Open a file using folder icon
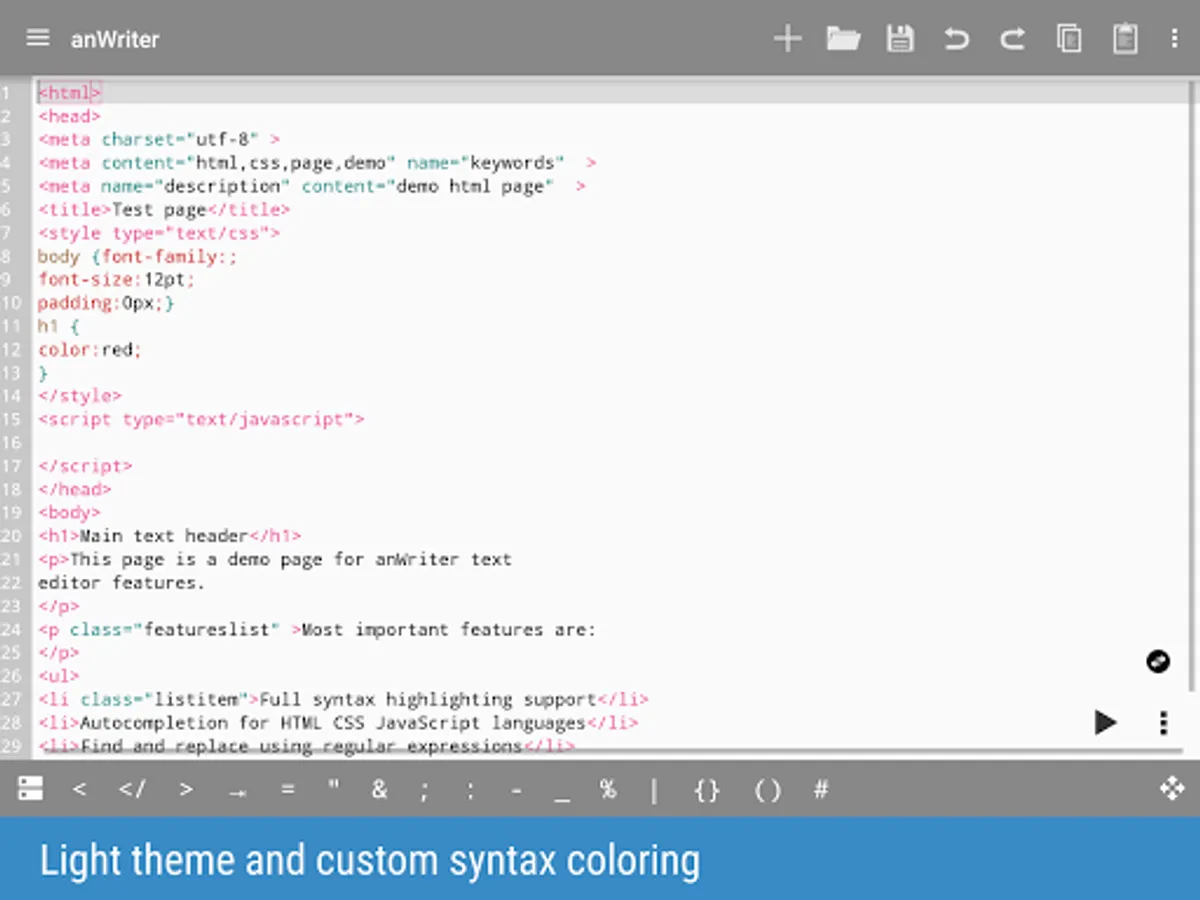 [x=844, y=39]
